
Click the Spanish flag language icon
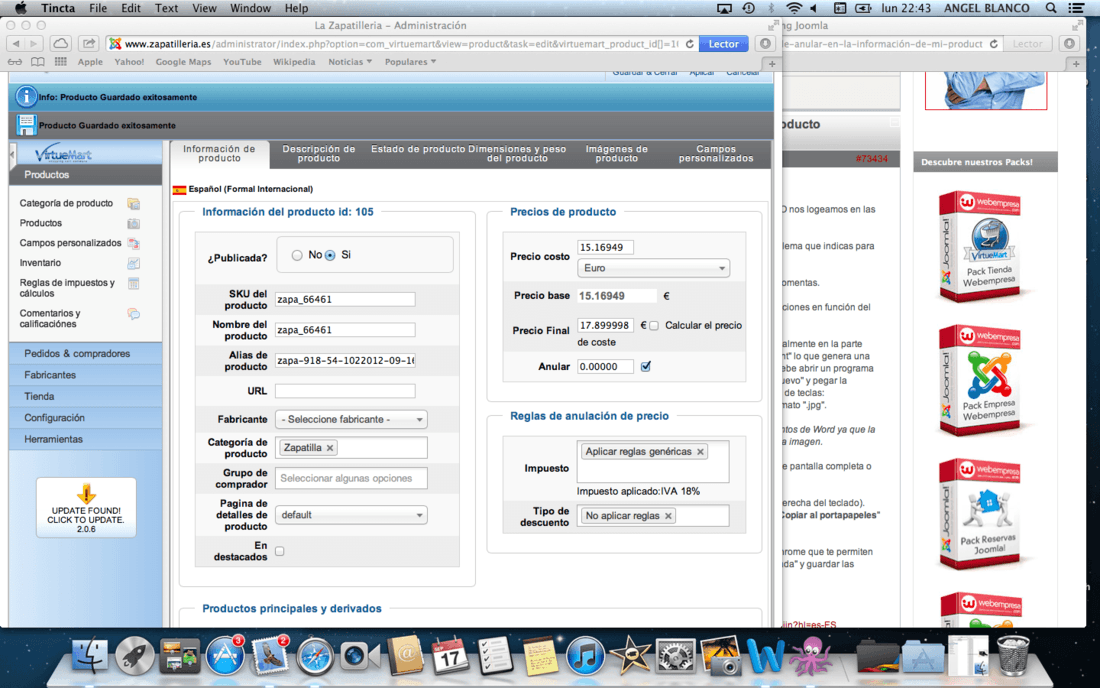pos(180,189)
